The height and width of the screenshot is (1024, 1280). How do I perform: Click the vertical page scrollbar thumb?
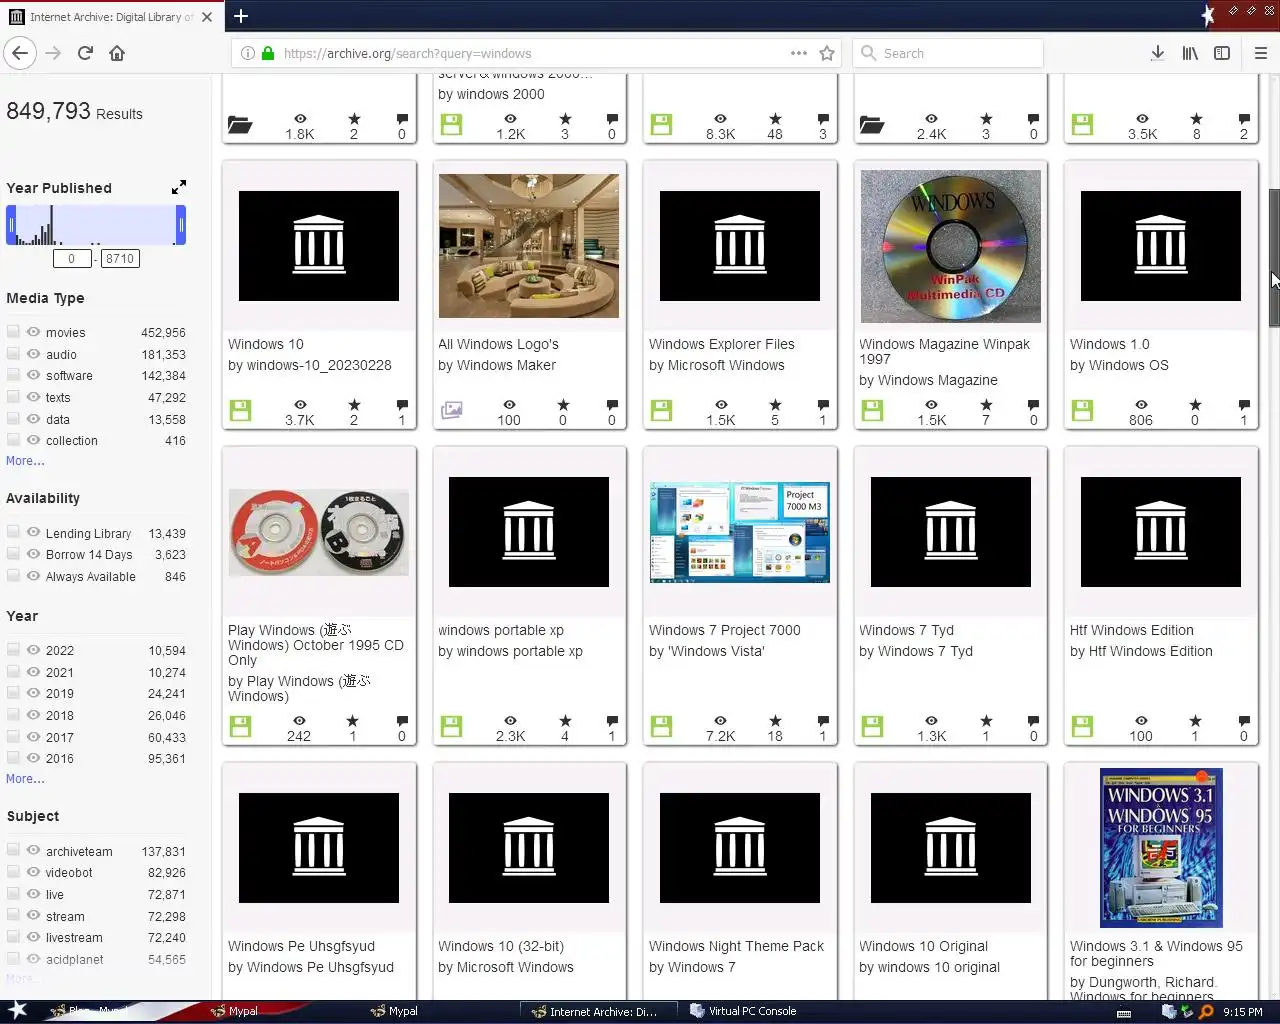[x=1274, y=257]
